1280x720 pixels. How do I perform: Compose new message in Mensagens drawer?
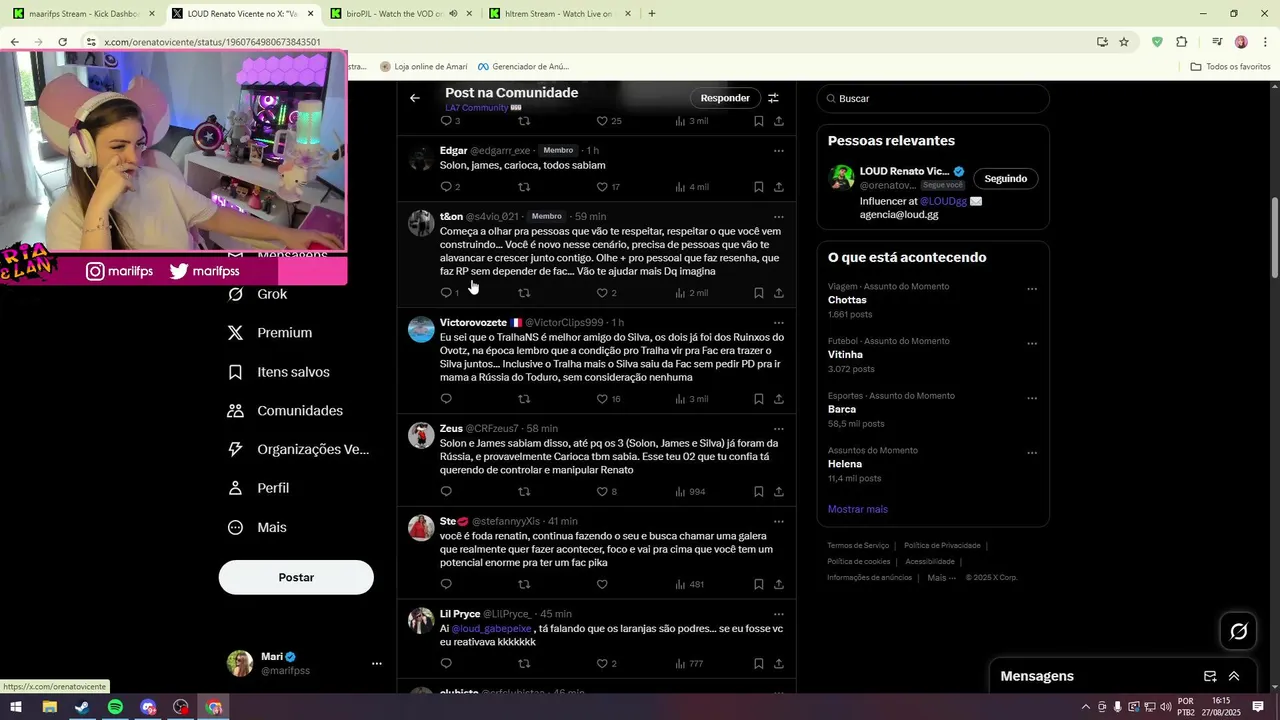pyautogui.click(x=1210, y=676)
